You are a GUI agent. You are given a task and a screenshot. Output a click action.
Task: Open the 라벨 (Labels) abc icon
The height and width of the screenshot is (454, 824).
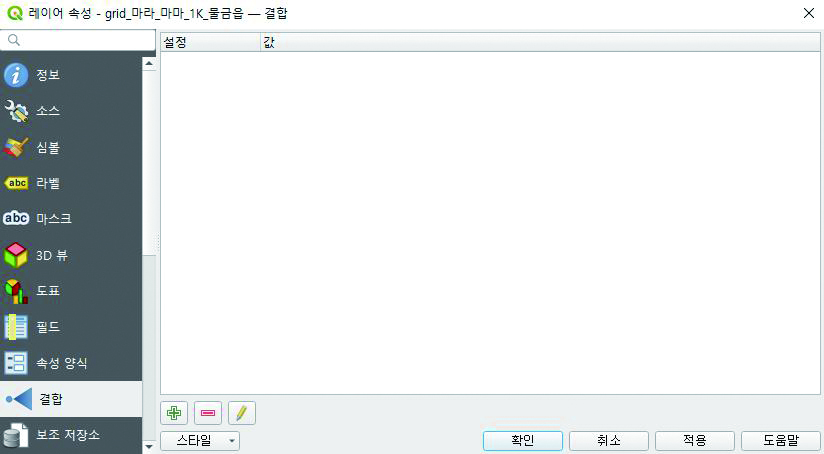click(x=17, y=183)
